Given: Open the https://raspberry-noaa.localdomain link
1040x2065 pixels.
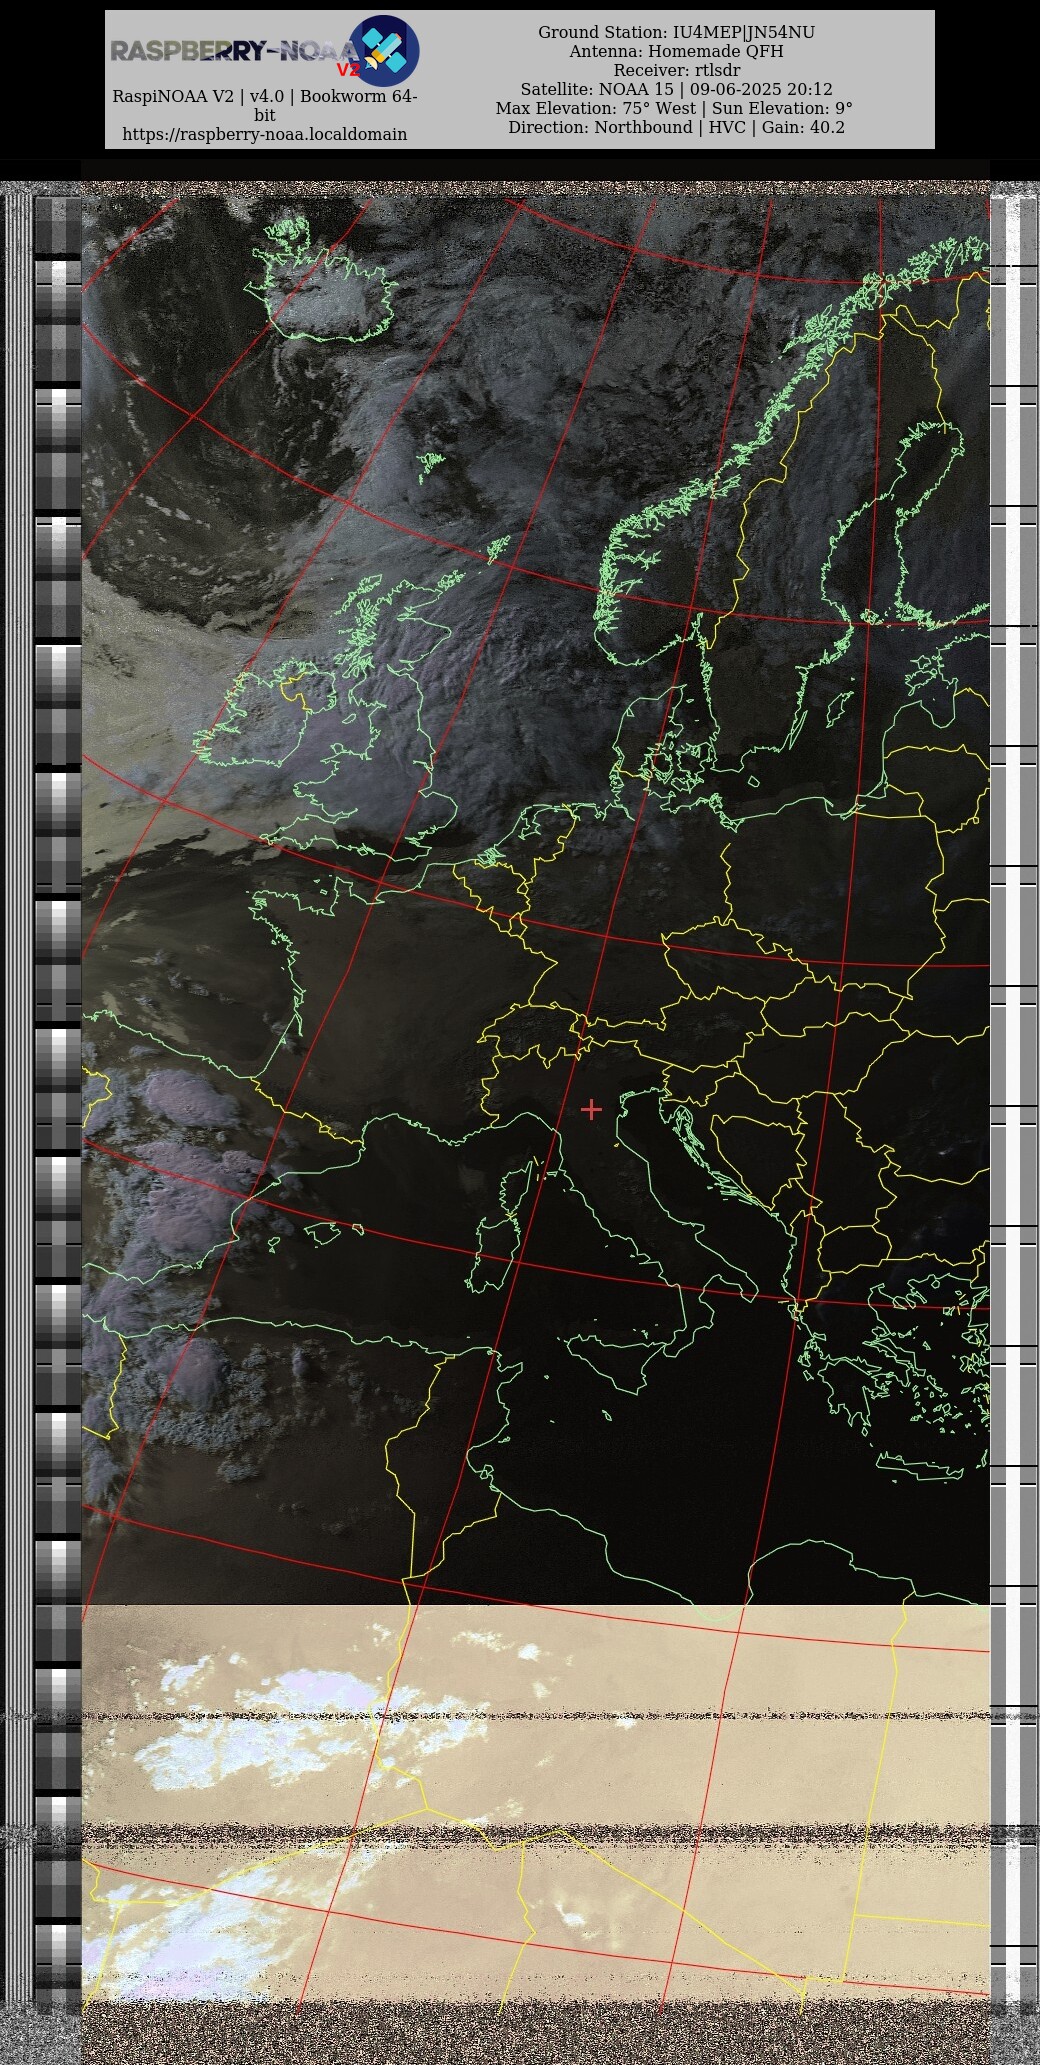Looking at the screenshot, I should tap(265, 134).
